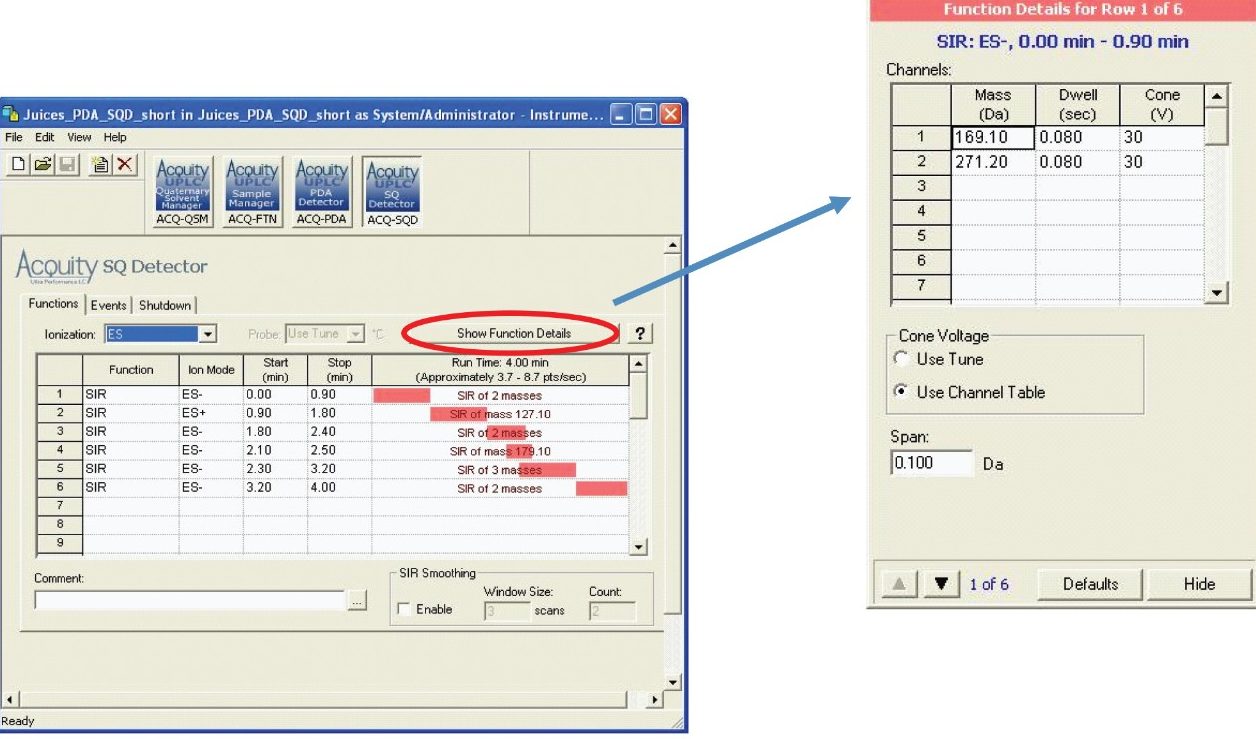This screenshot has width=1256, height=739.
Task: Click the Ion Mode column header
Action: 211,370
